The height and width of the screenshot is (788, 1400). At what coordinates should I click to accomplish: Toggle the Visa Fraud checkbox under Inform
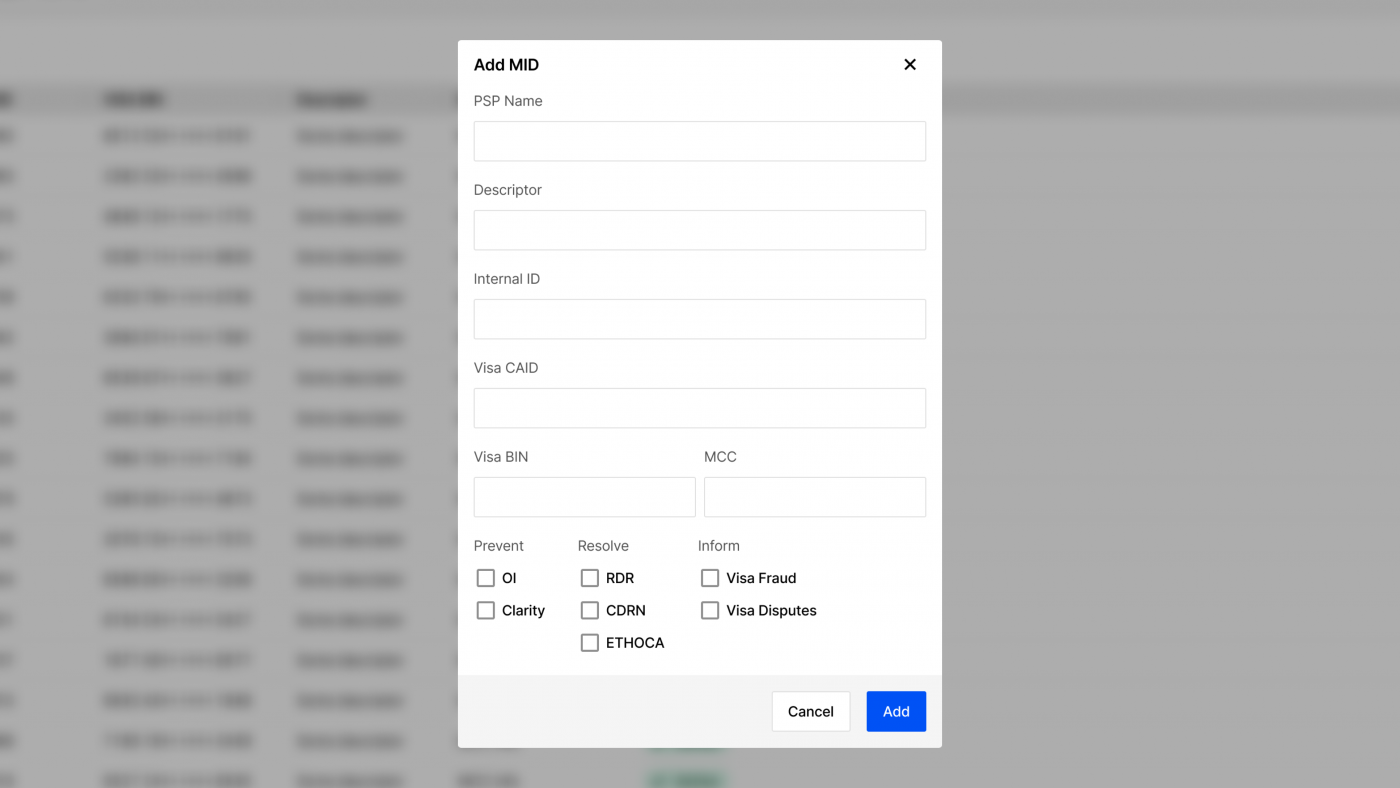[710, 578]
